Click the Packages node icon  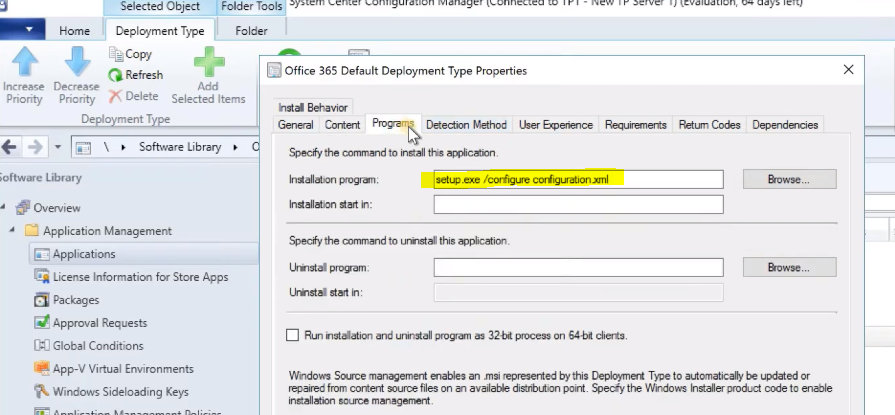click(x=42, y=300)
